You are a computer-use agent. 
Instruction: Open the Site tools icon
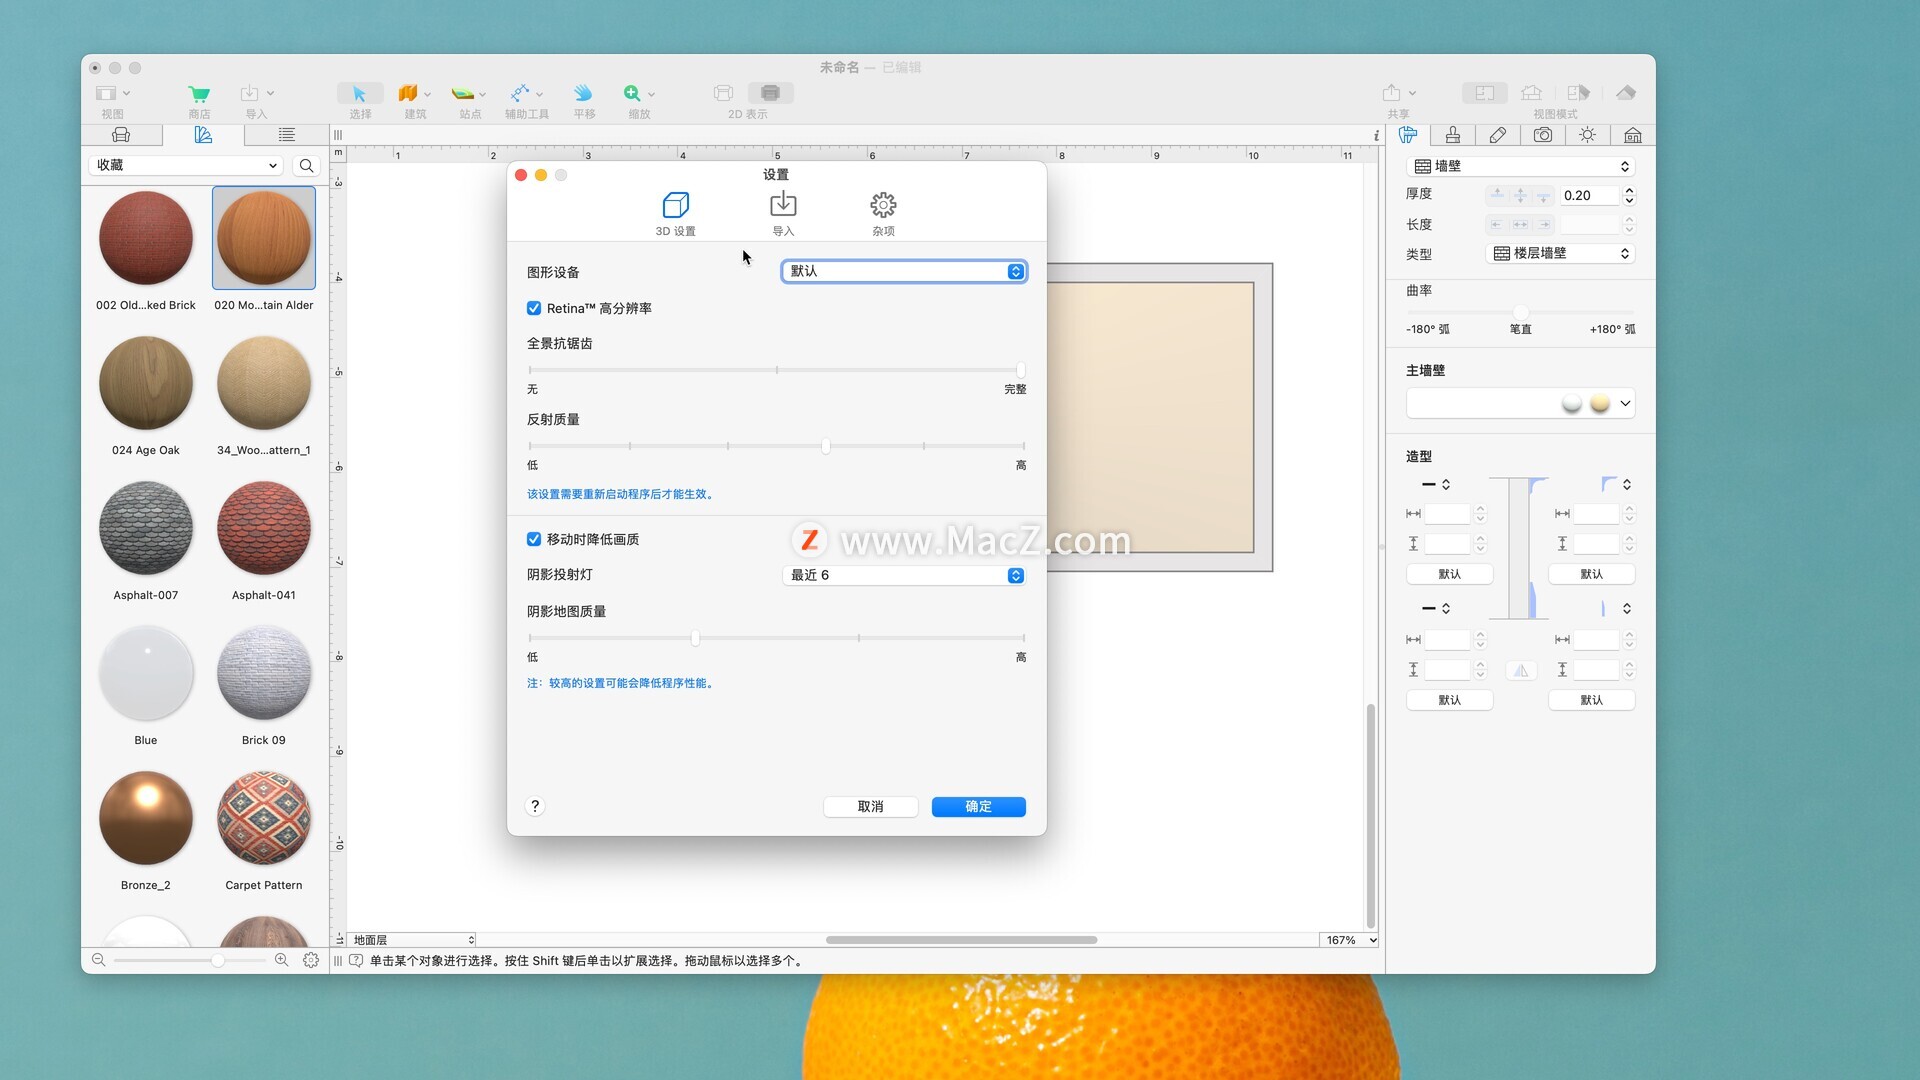[463, 94]
